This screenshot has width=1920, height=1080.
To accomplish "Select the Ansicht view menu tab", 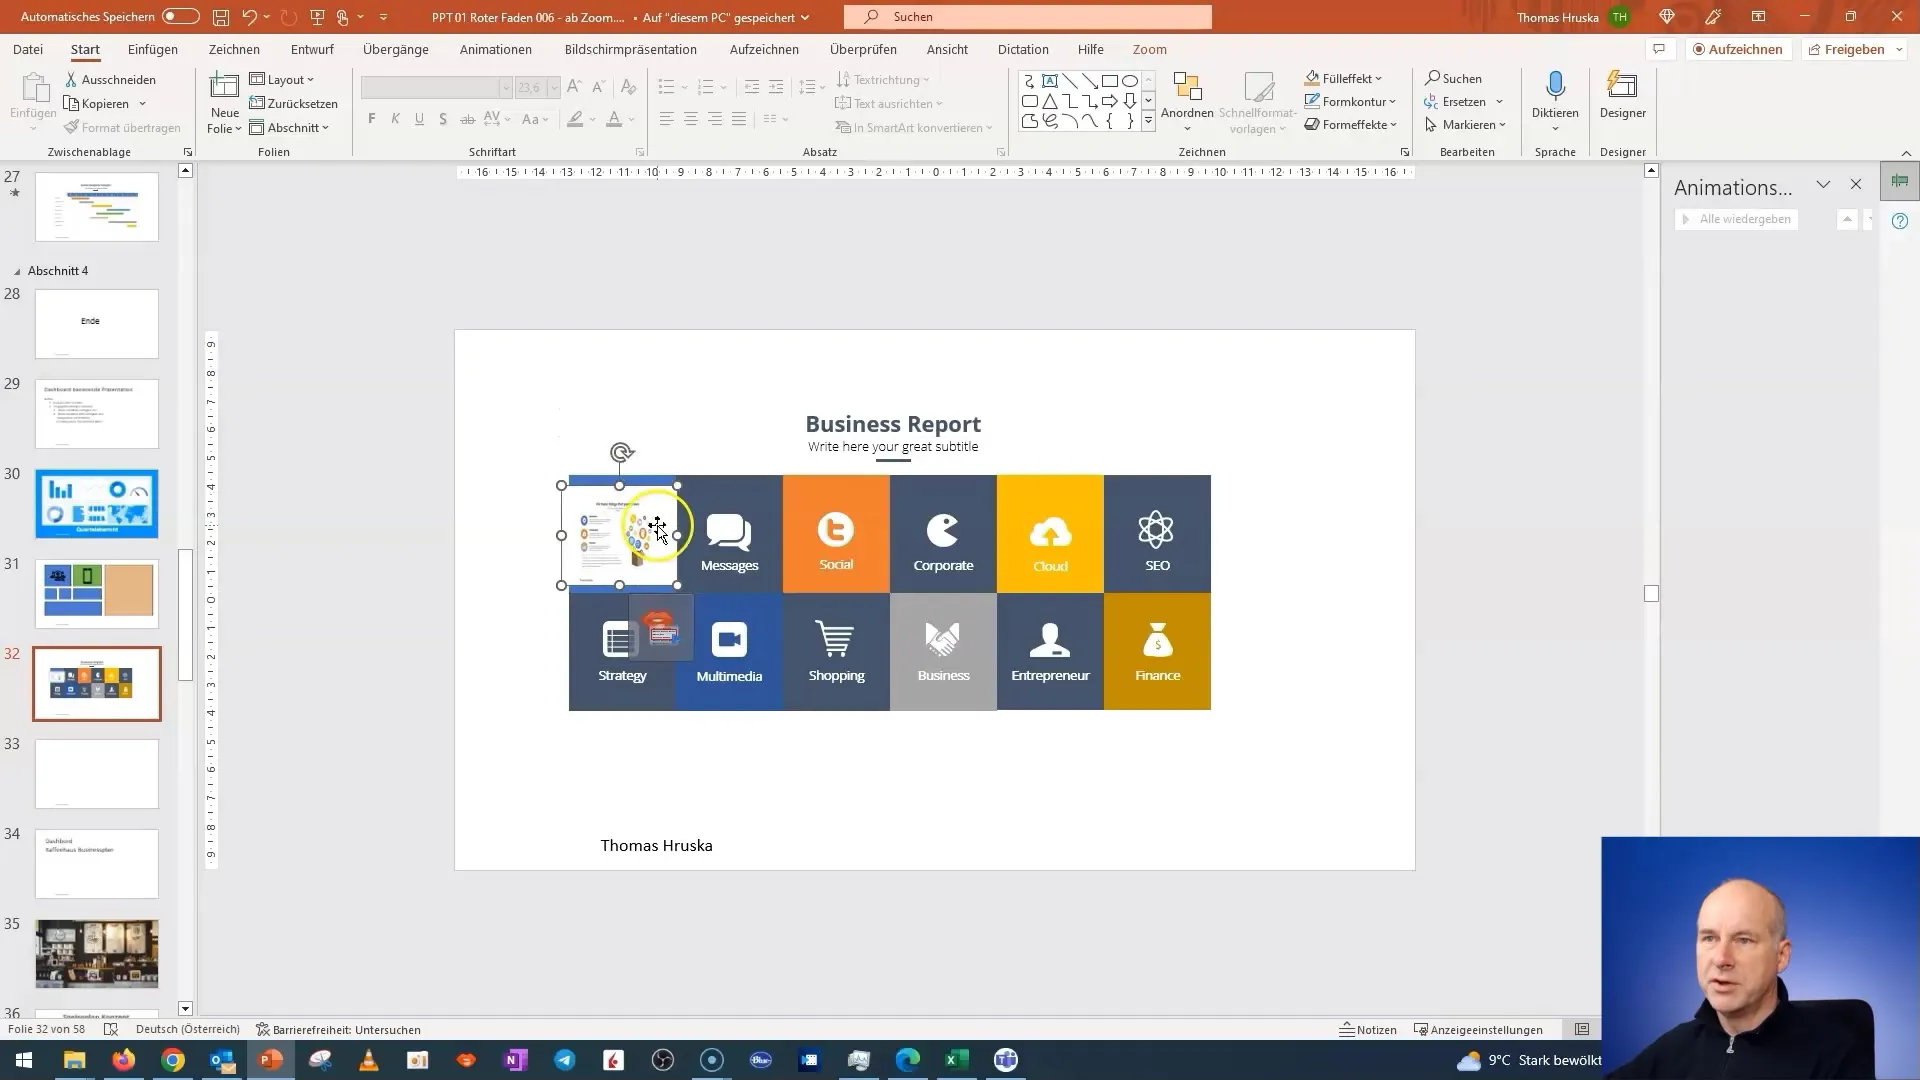I will pos(947,49).
